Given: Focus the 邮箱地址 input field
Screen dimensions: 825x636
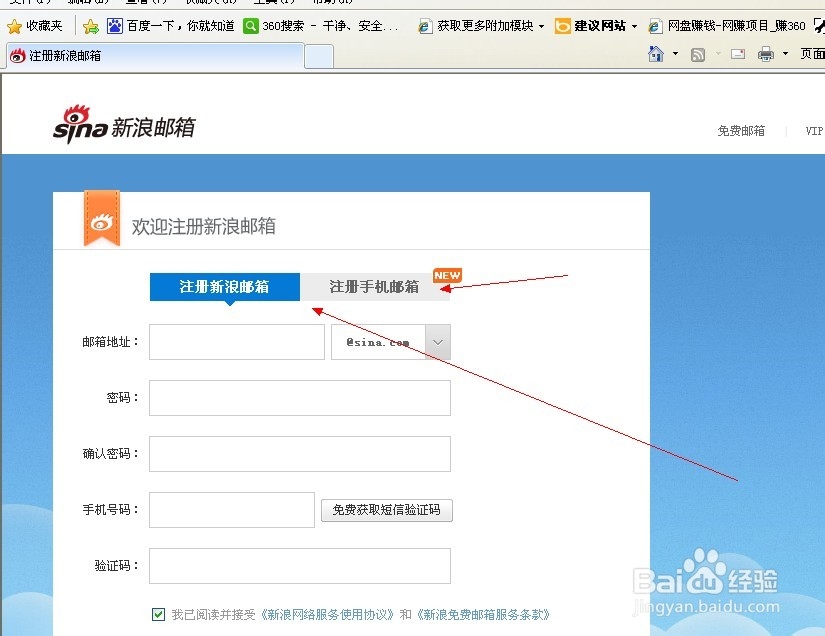Looking at the screenshot, I should point(237,342).
